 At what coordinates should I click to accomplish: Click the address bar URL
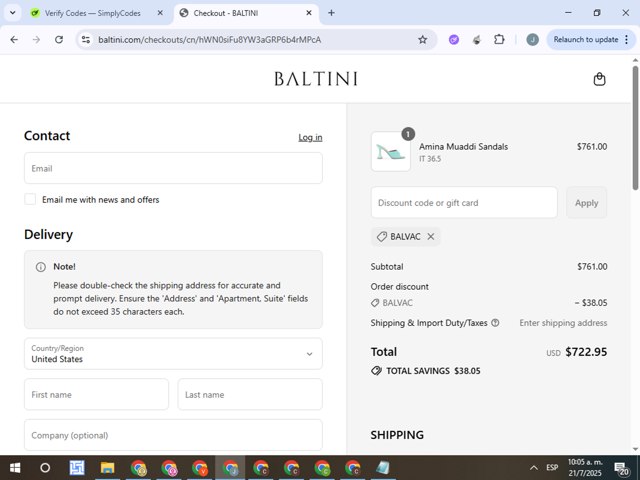209,40
